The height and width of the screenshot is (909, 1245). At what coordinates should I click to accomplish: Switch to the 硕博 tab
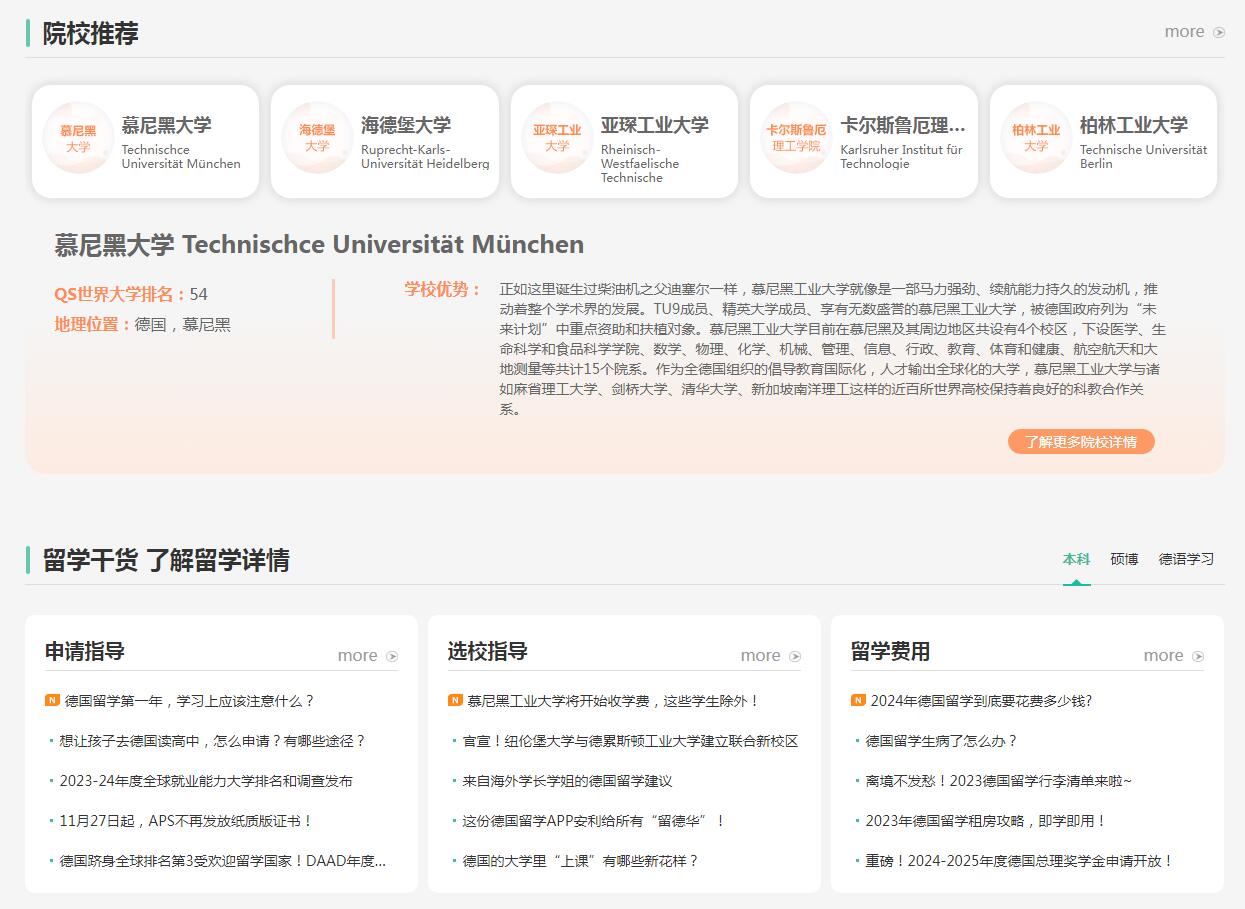point(1124,559)
